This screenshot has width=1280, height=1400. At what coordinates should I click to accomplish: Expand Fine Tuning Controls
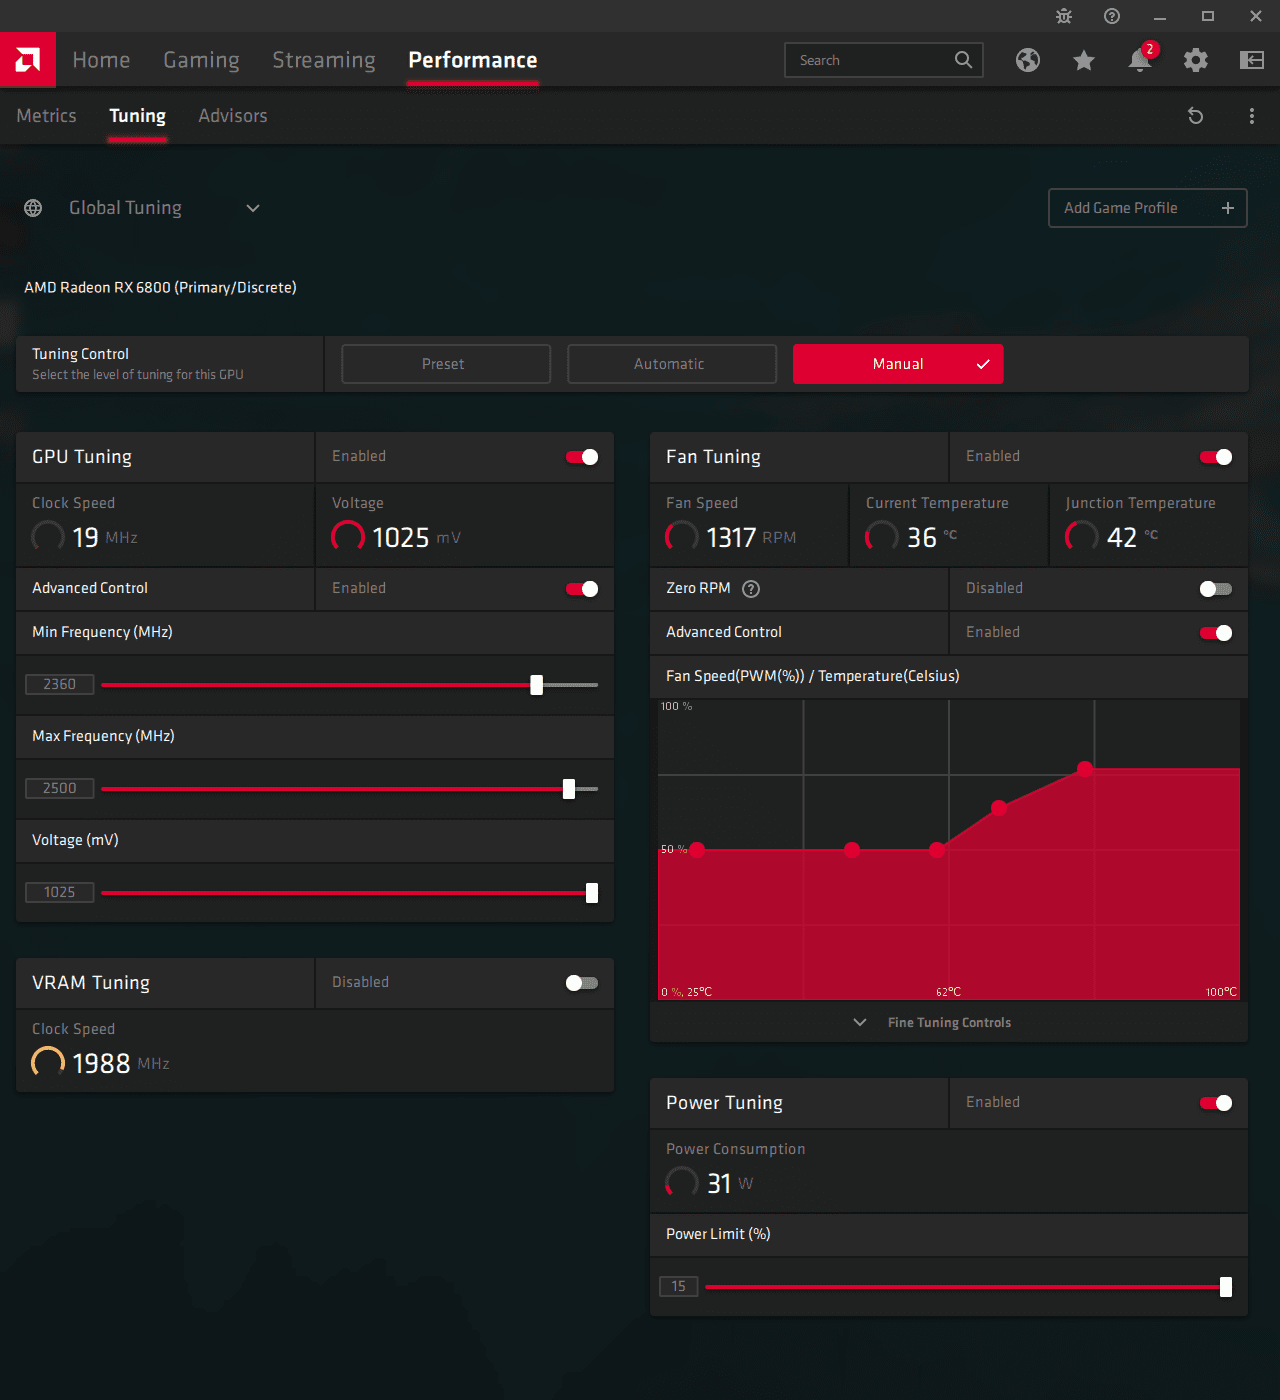click(x=949, y=1022)
